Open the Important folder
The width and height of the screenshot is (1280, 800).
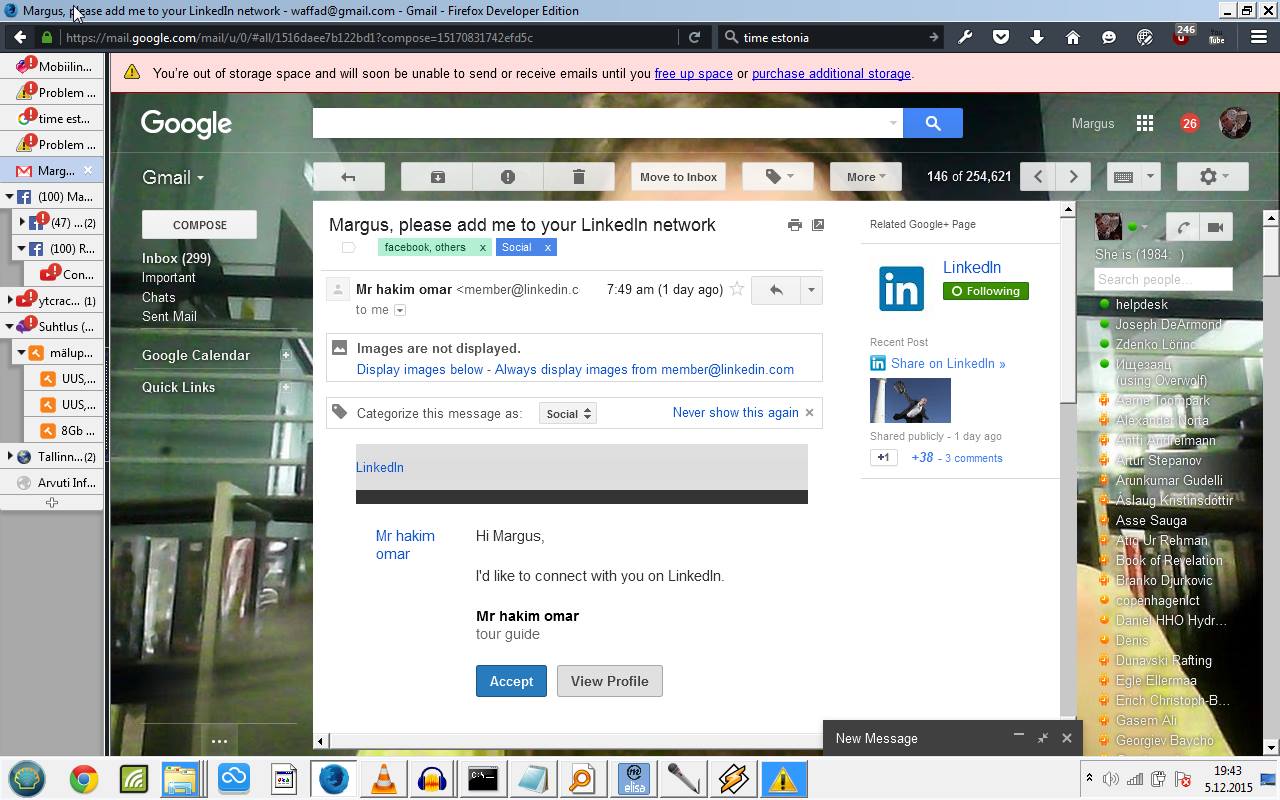pyautogui.click(x=168, y=277)
